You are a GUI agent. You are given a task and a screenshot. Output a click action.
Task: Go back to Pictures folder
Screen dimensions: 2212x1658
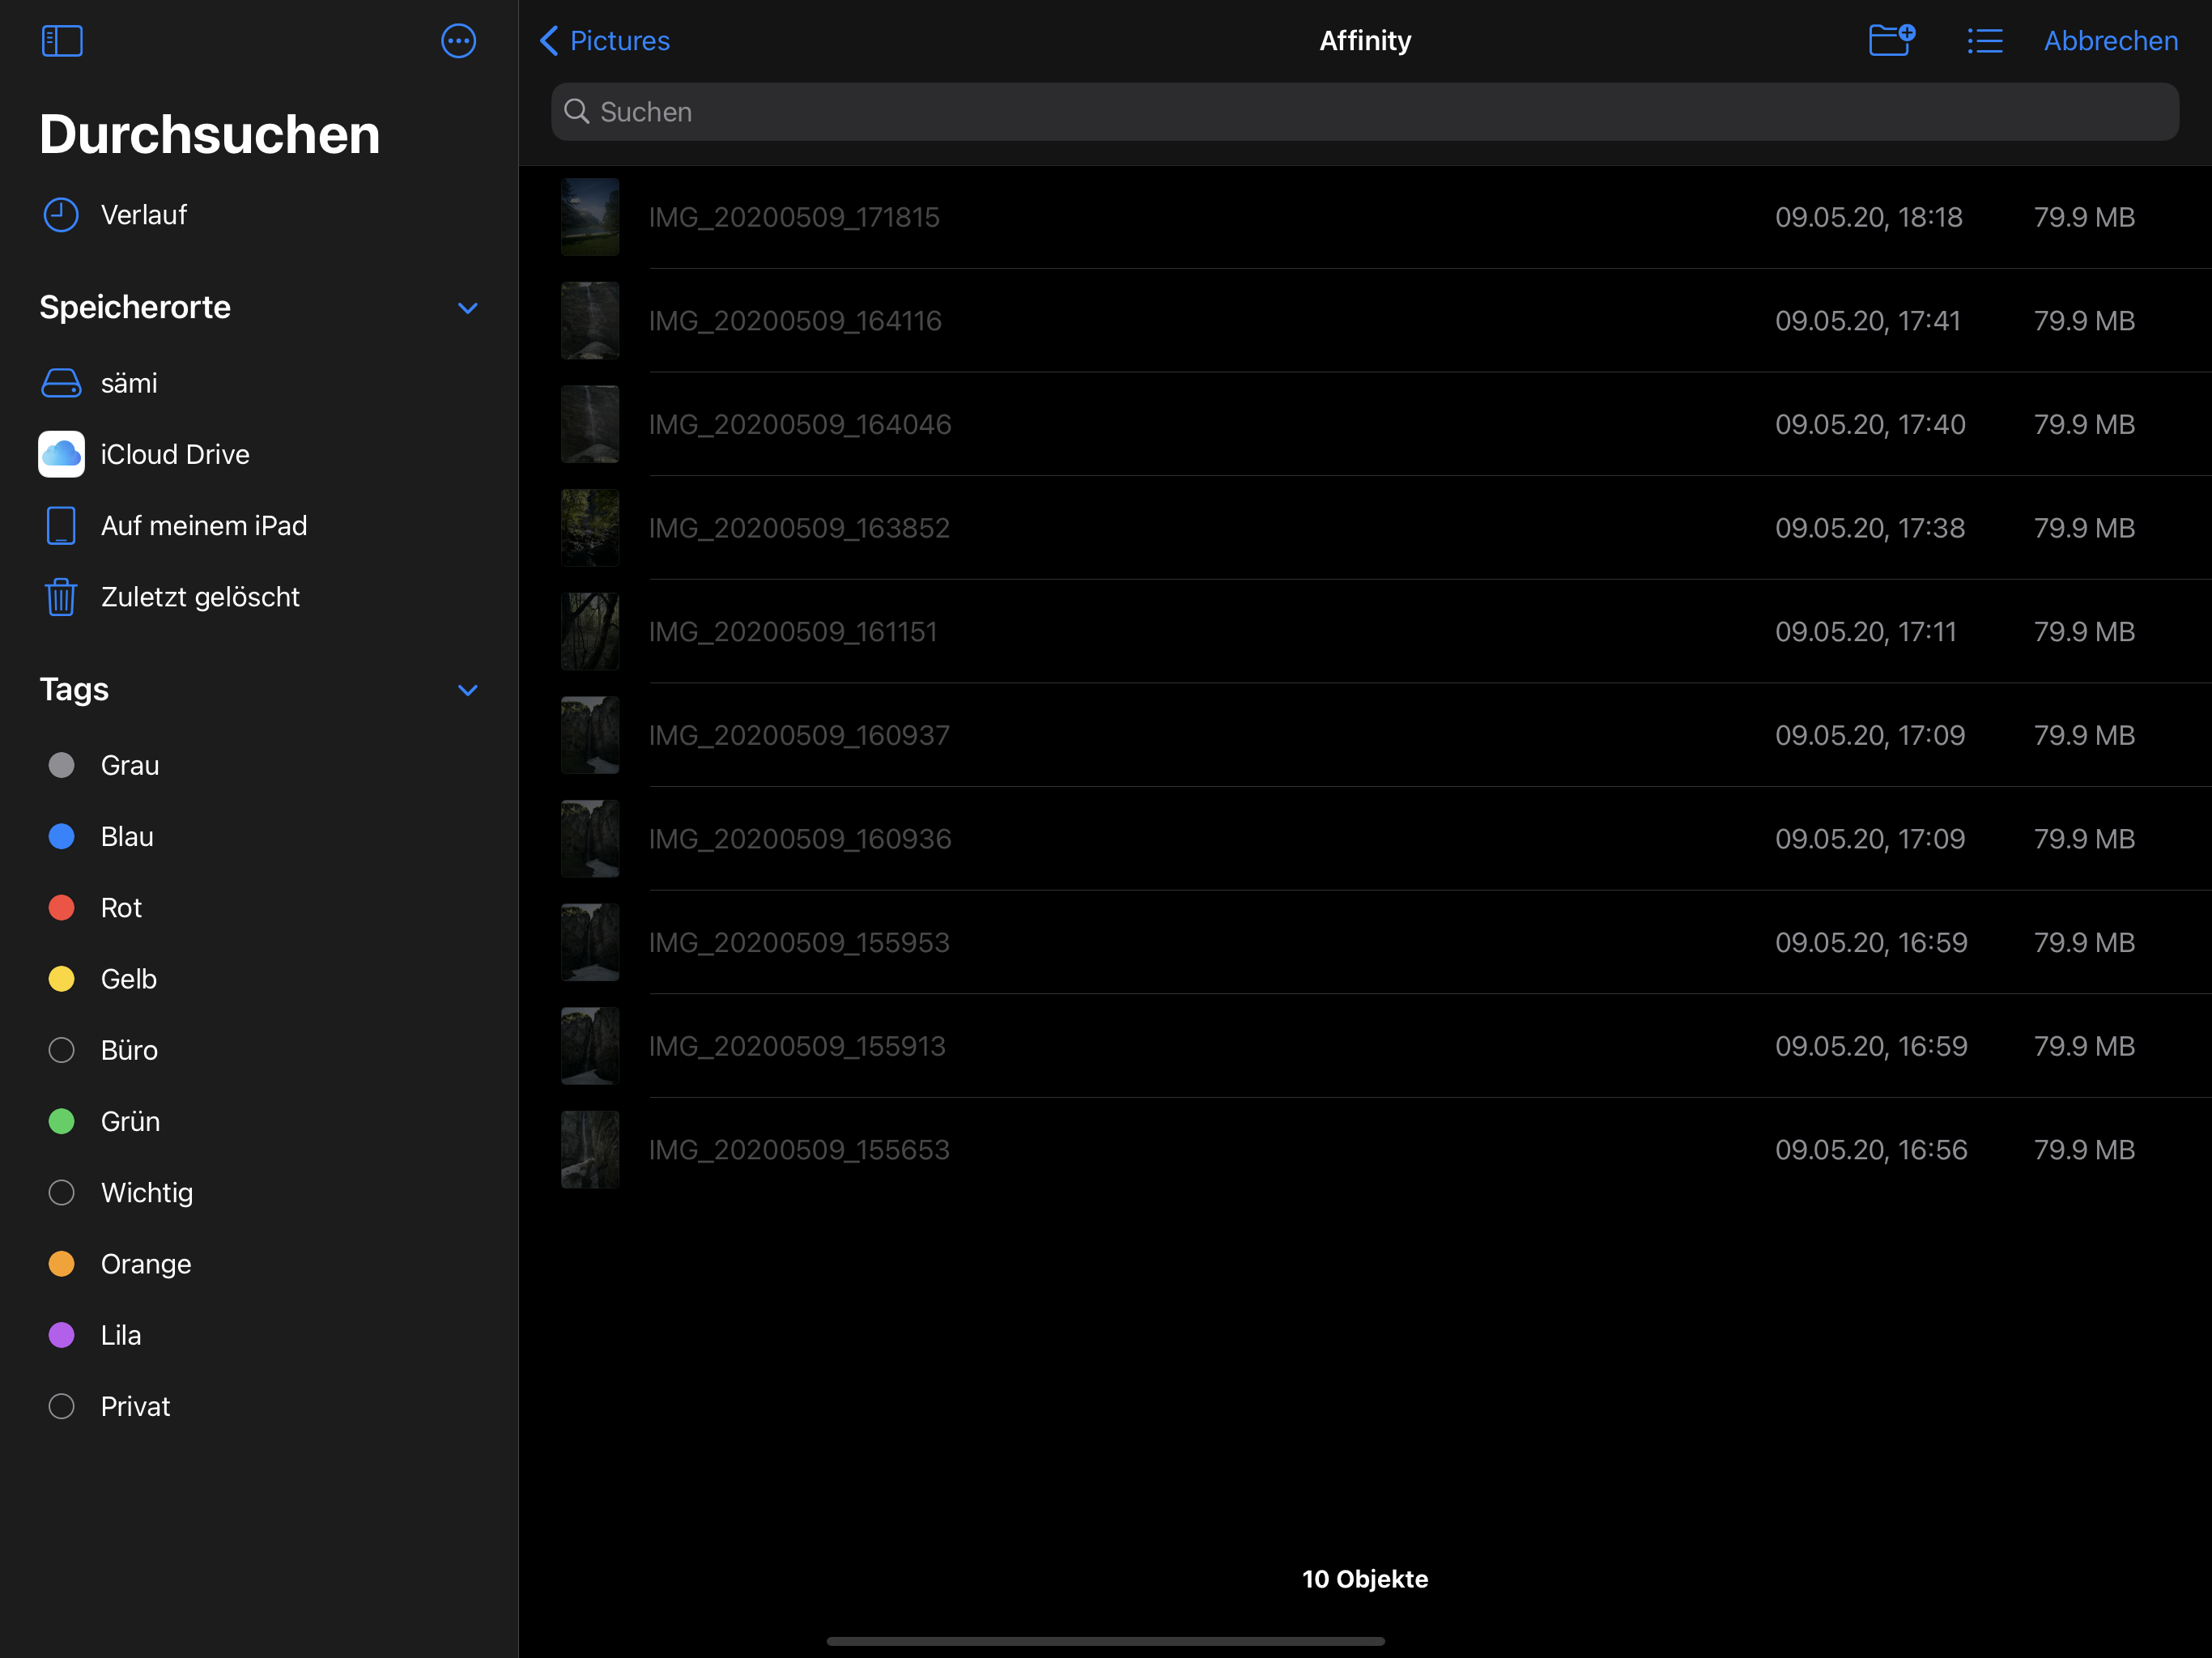pos(605,41)
